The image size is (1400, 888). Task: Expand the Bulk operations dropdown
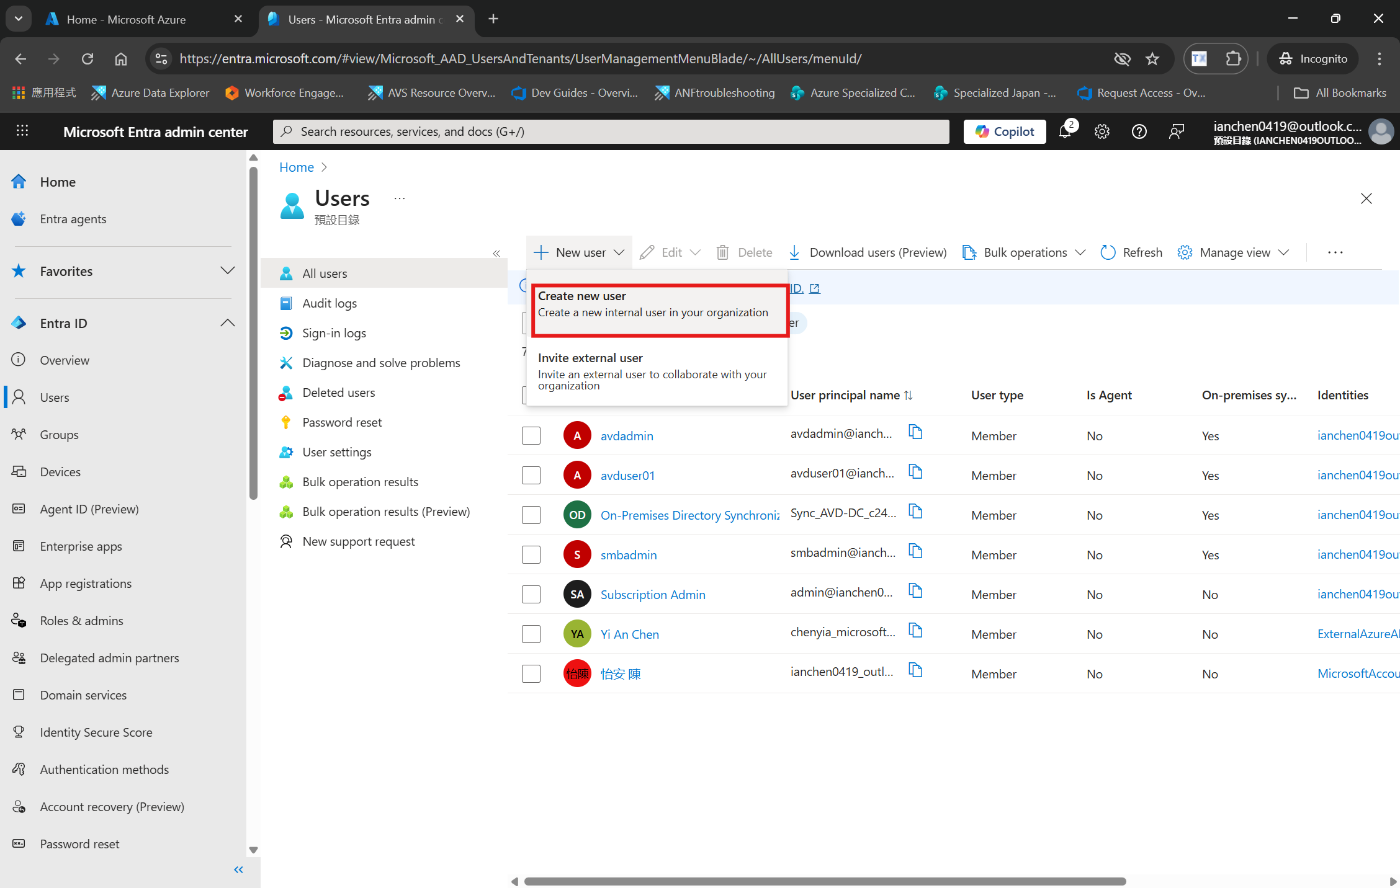pyautogui.click(x=1023, y=253)
